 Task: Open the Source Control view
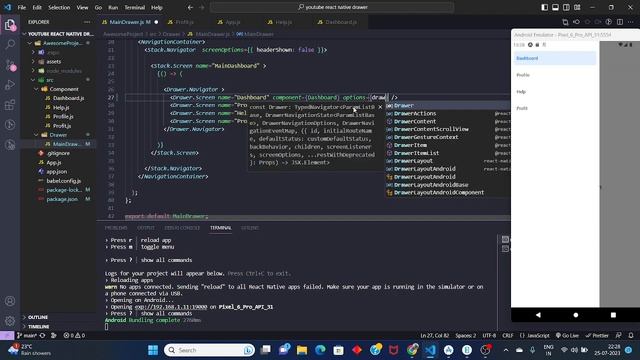click(10, 64)
